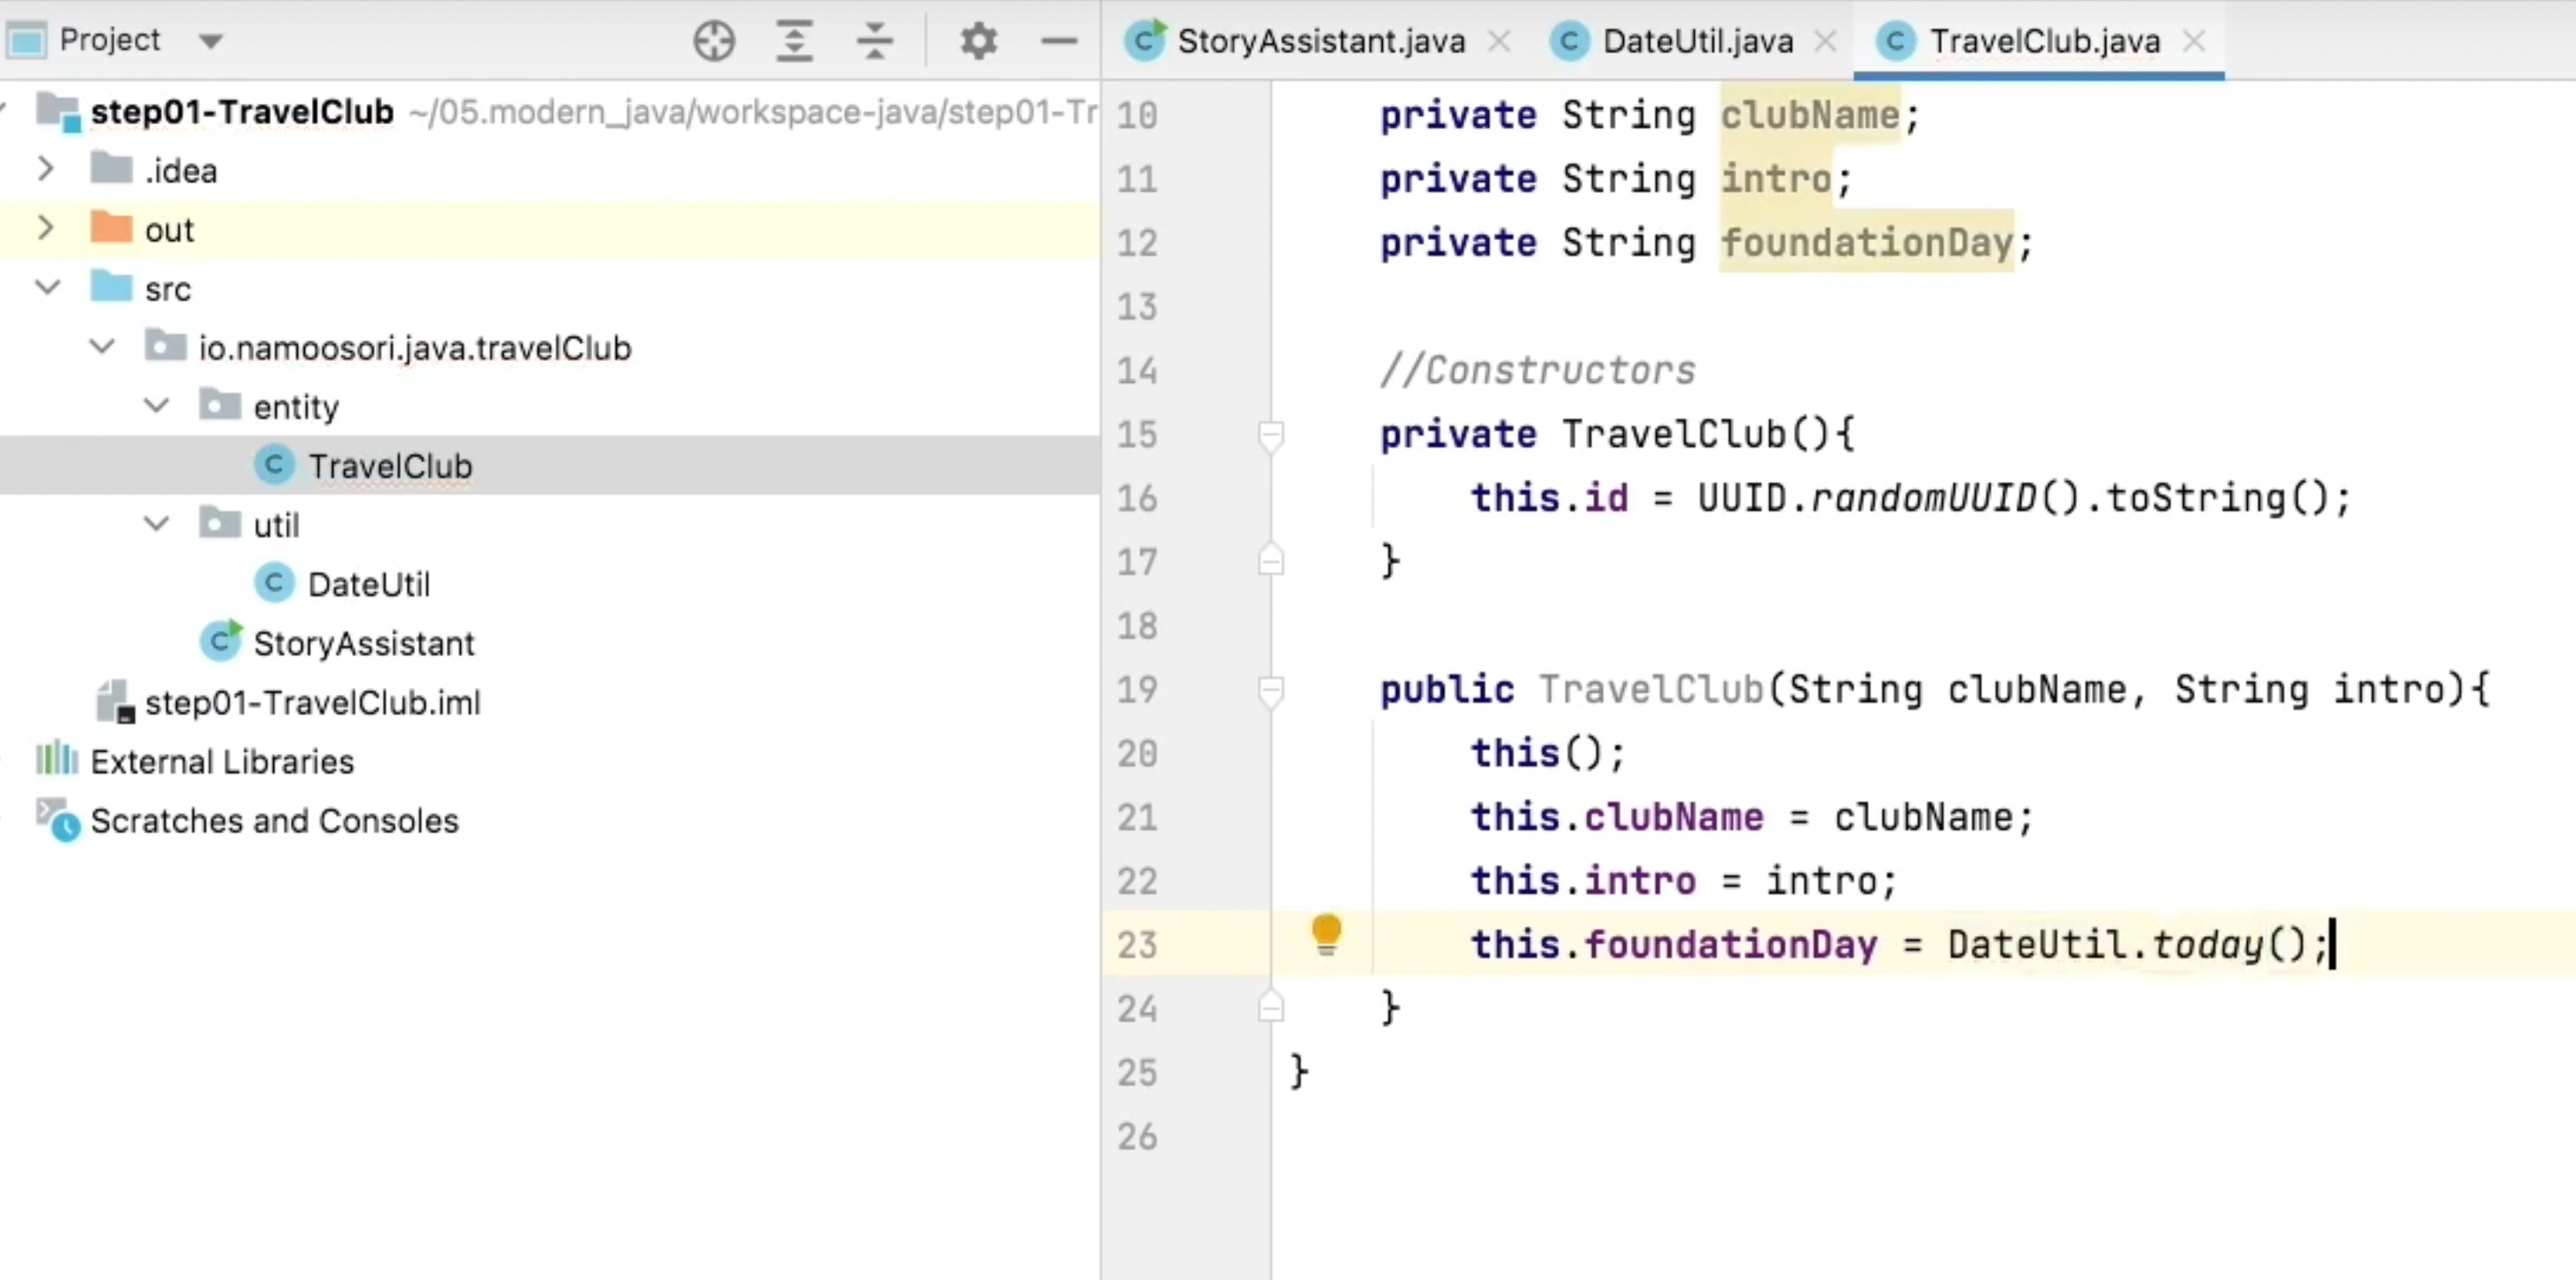Collapse the entity package
This screenshot has width=2576, height=1280.
point(156,406)
